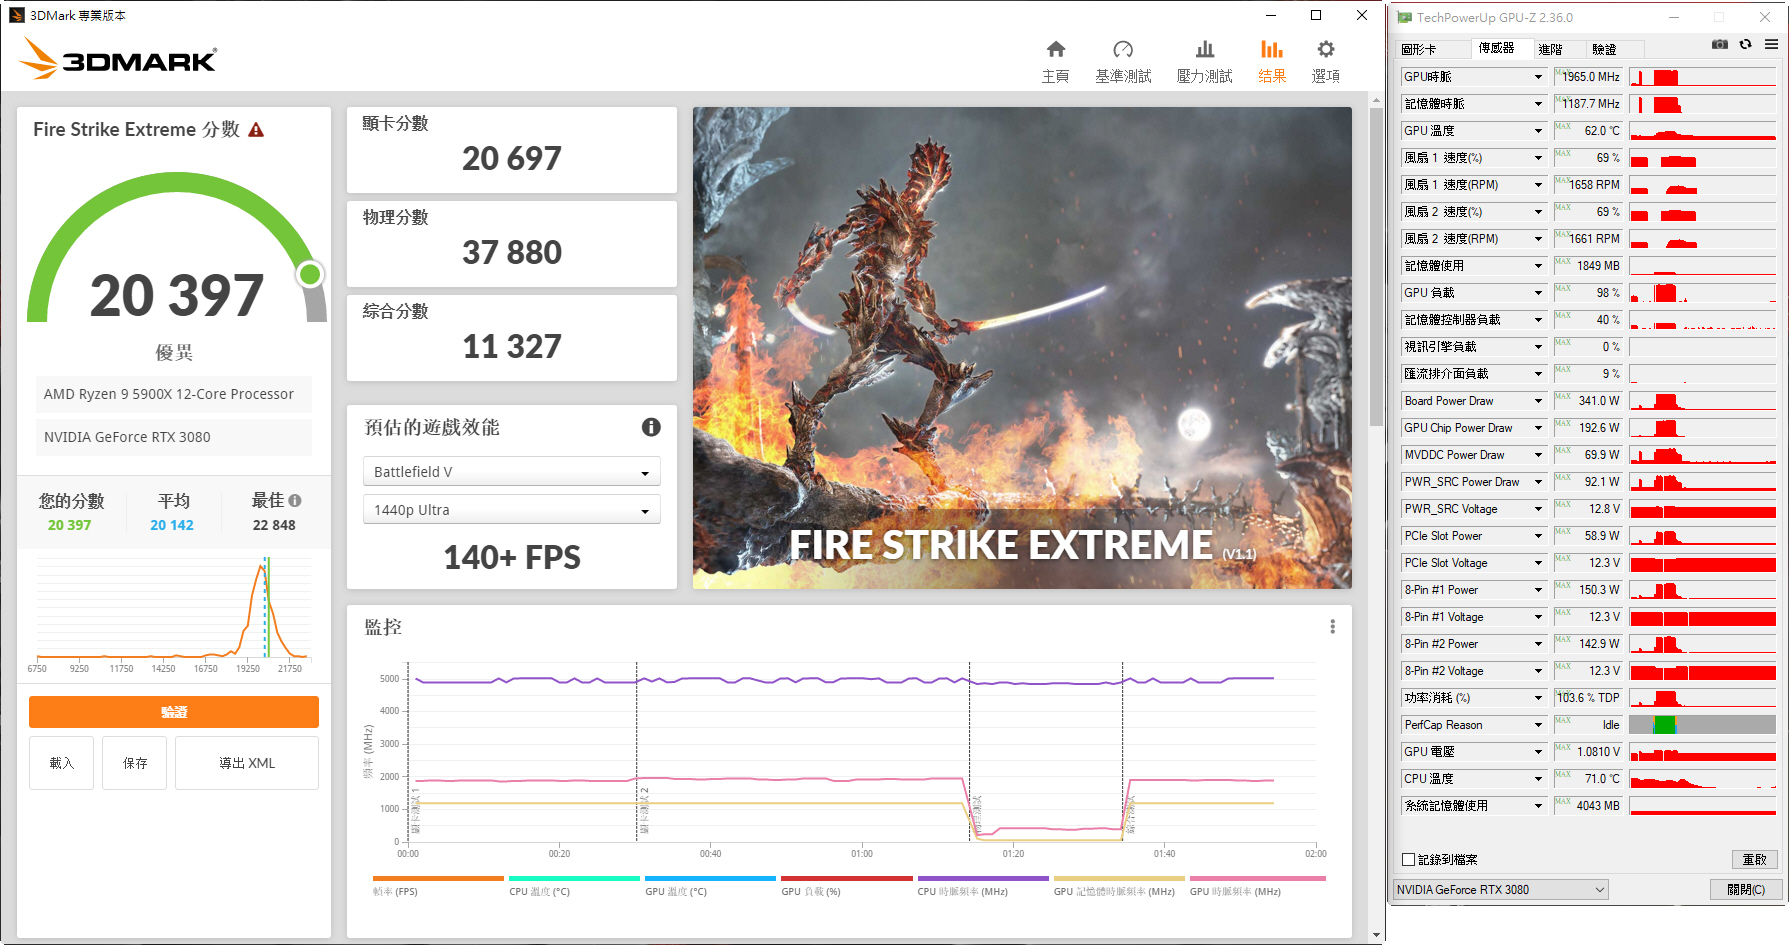Toggle the orange 幀率 (FPS) legend swatch
1789x945 pixels.
[438, 878]
